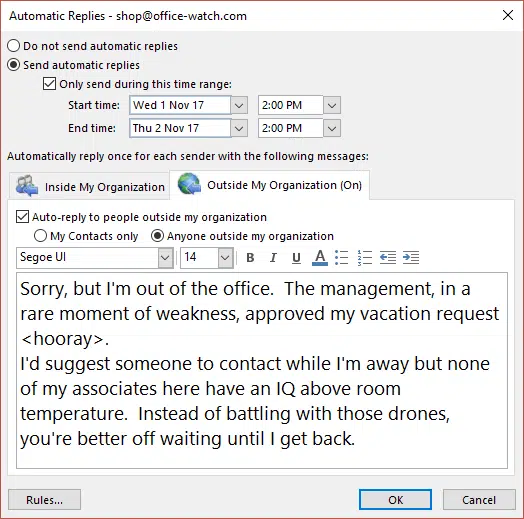Click the font color A icon
Screen dimensions: 524x519
tap(320, 258)
